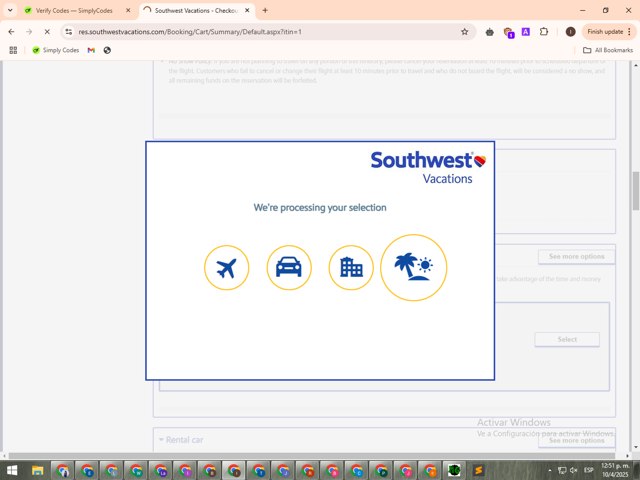Click the volume icon in system tray
This screenshot has height=480, width=640.
coord(573,471)
